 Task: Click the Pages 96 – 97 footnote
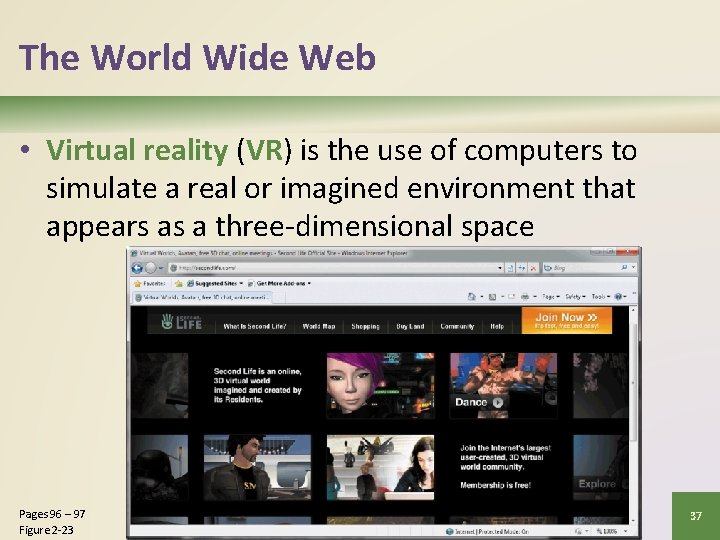click(52, 514)
